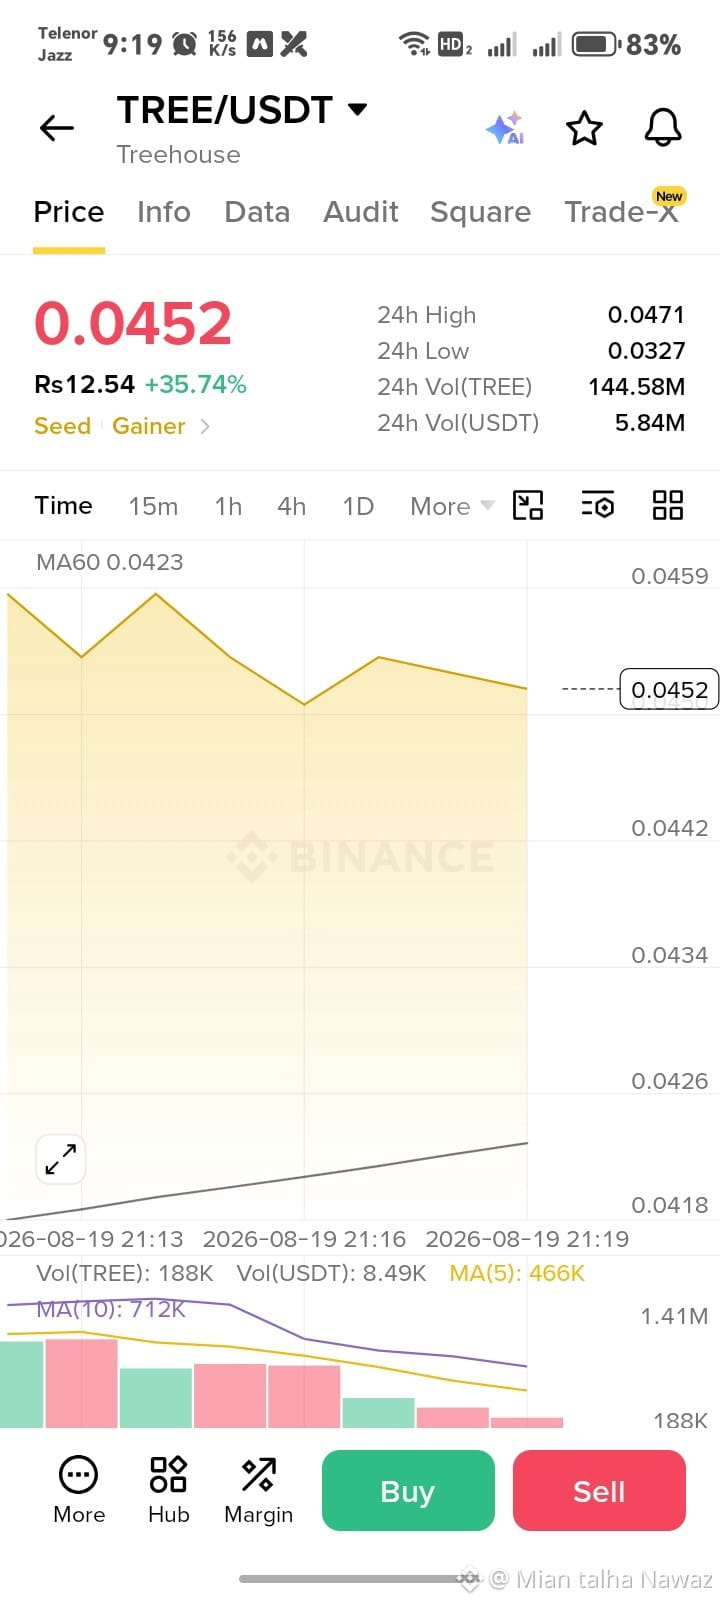Open price alert bell icon
The image size is (720, 1604).
[662, 127]
